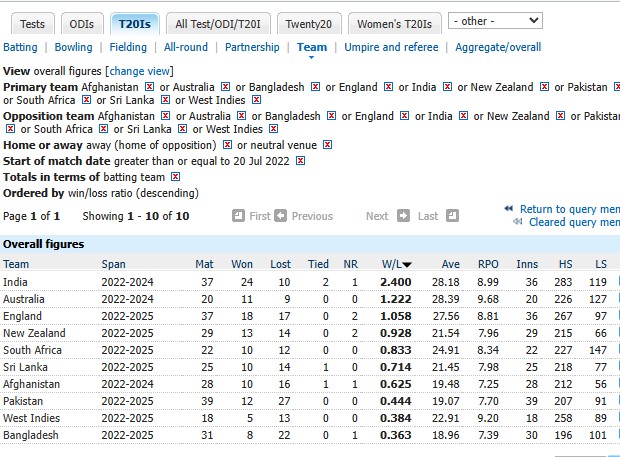Open the Twenty20 tab
The height and width of the screenshot is (457, 620).
click(x=309, y=24)
